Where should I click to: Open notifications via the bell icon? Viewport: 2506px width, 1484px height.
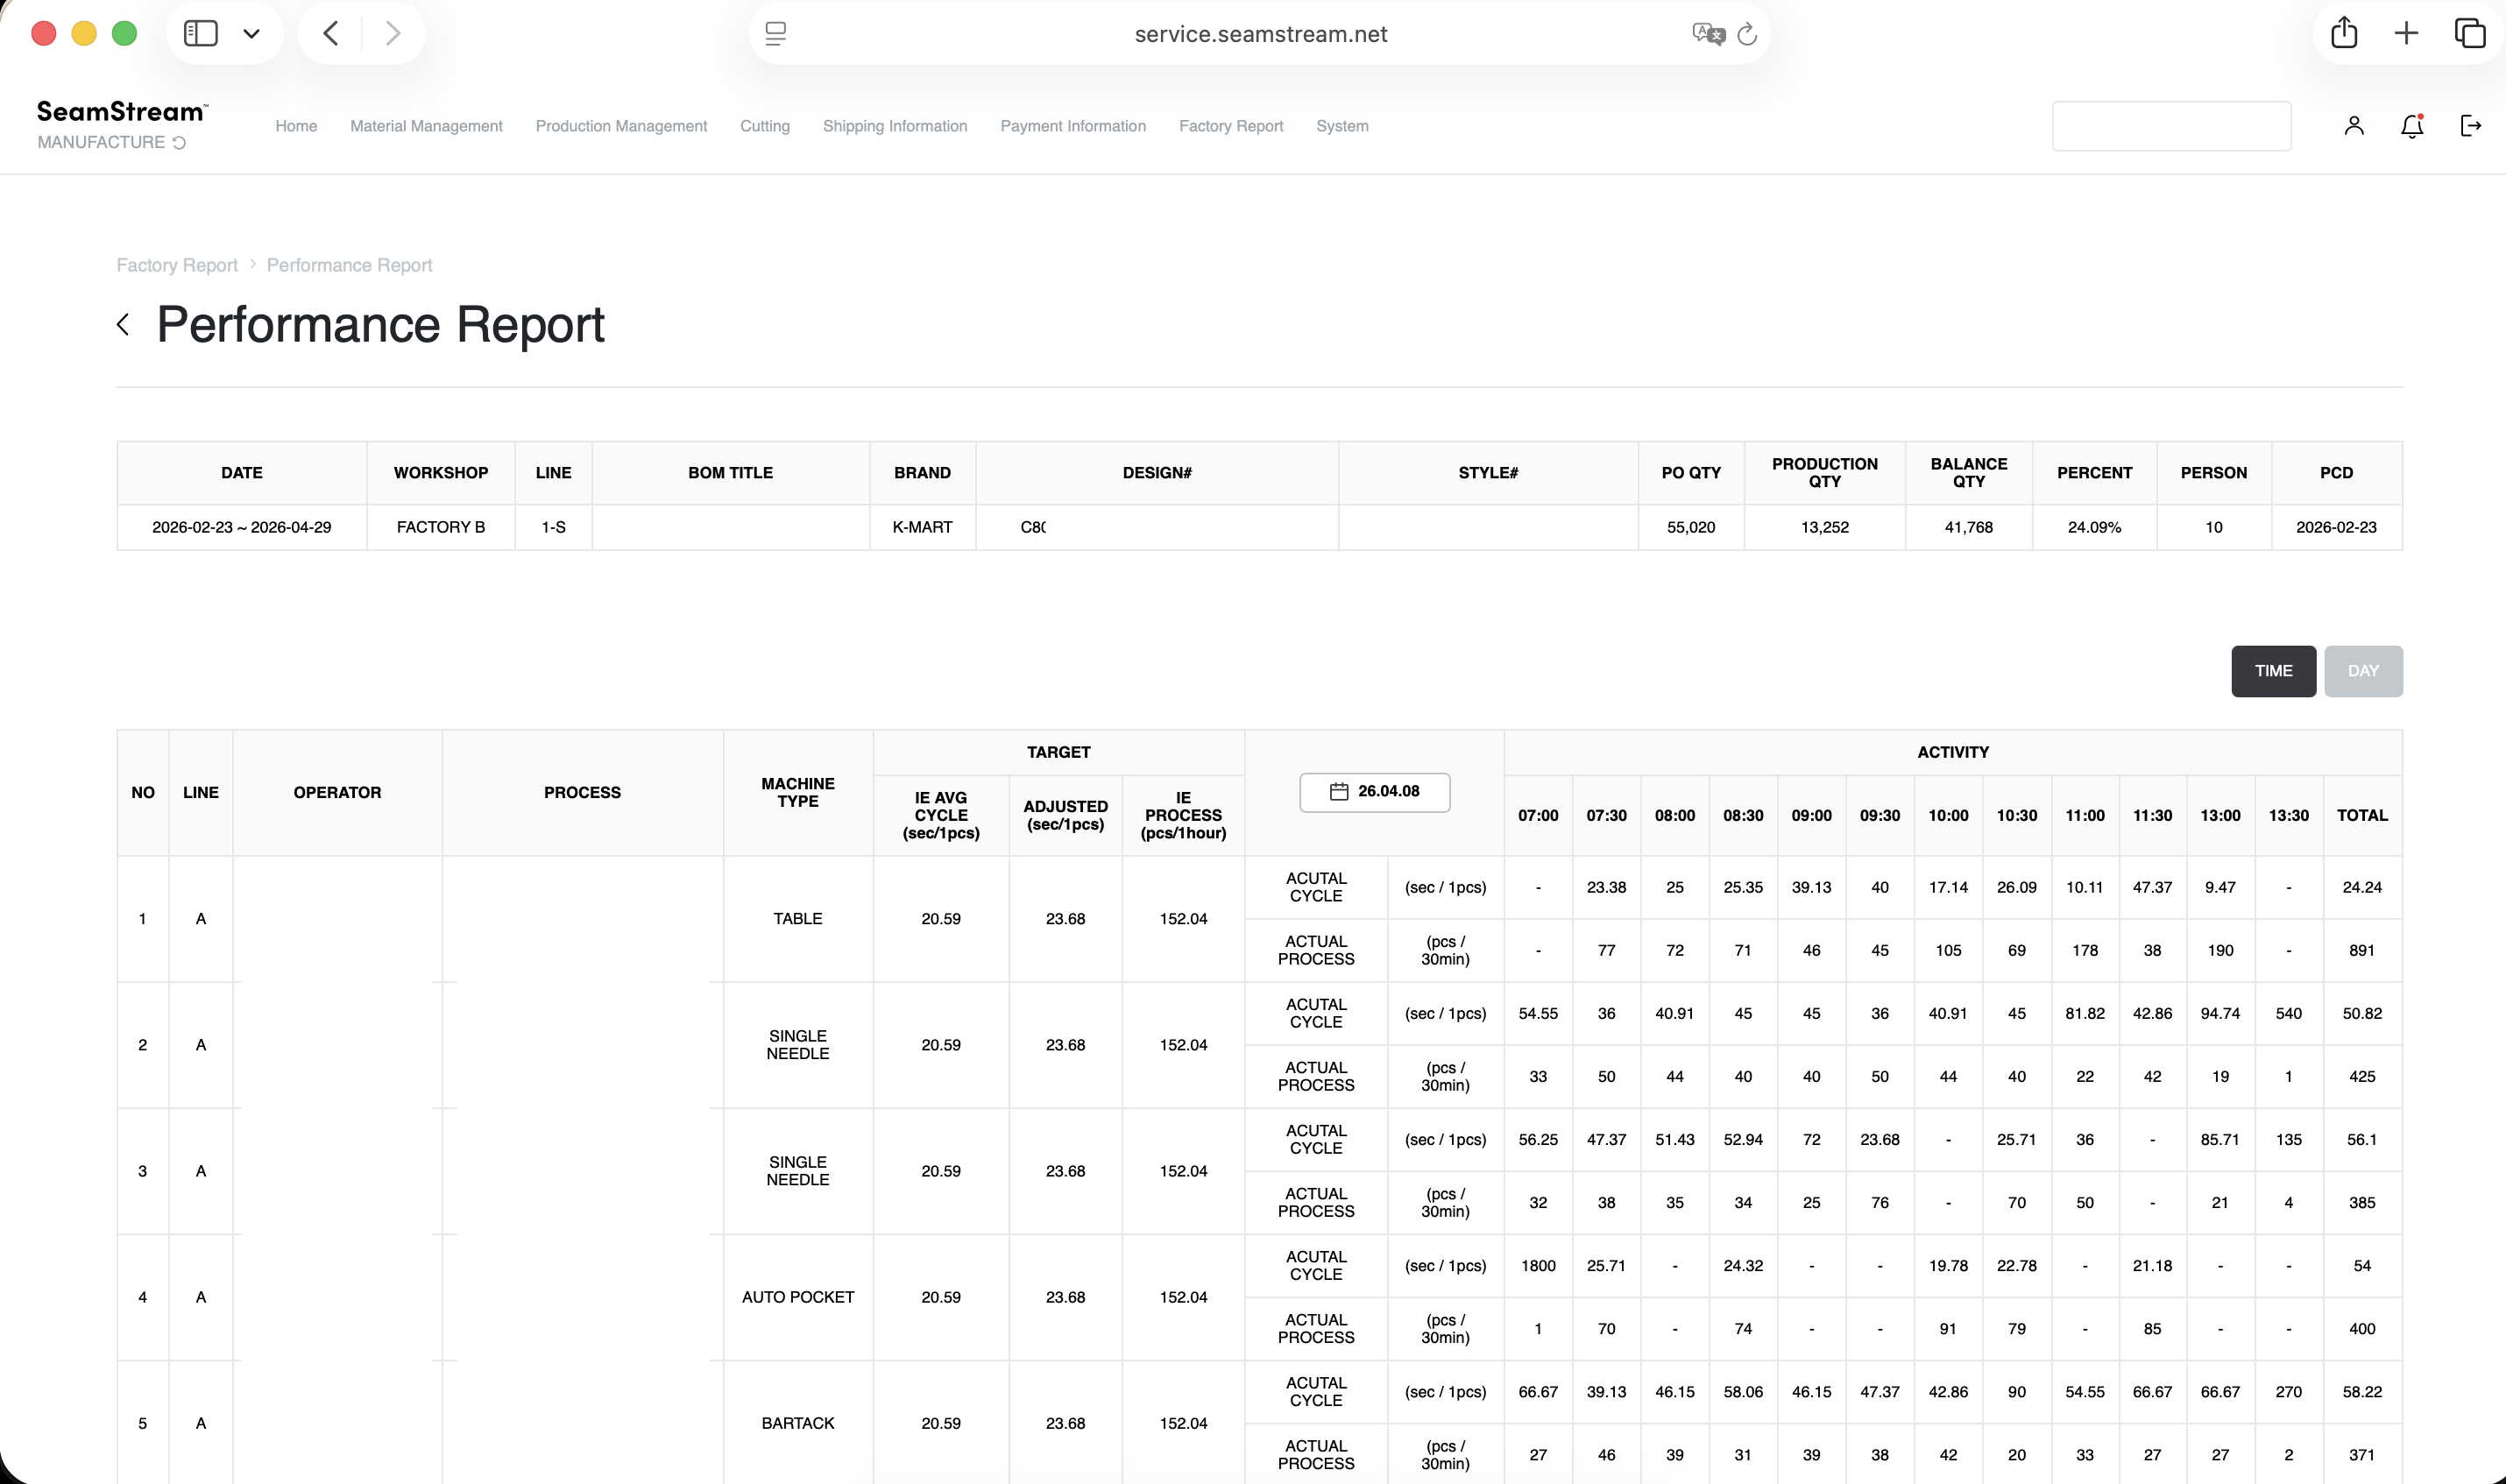[2411, 125]
